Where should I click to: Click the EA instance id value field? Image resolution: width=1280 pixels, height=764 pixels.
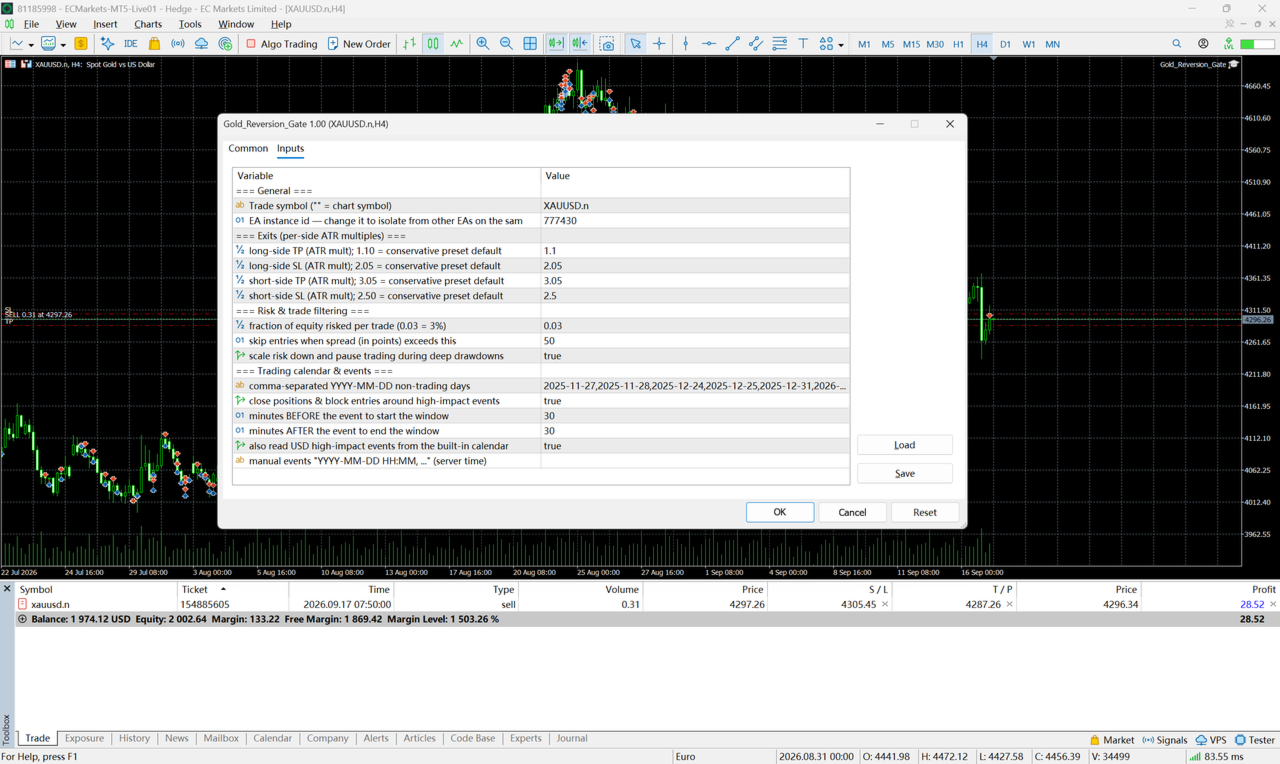tap(695, 221)
